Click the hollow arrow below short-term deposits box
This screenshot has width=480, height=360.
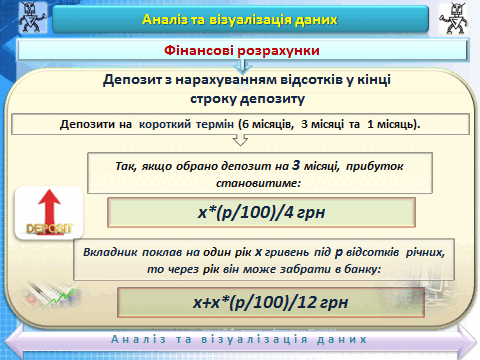[240, 140]
